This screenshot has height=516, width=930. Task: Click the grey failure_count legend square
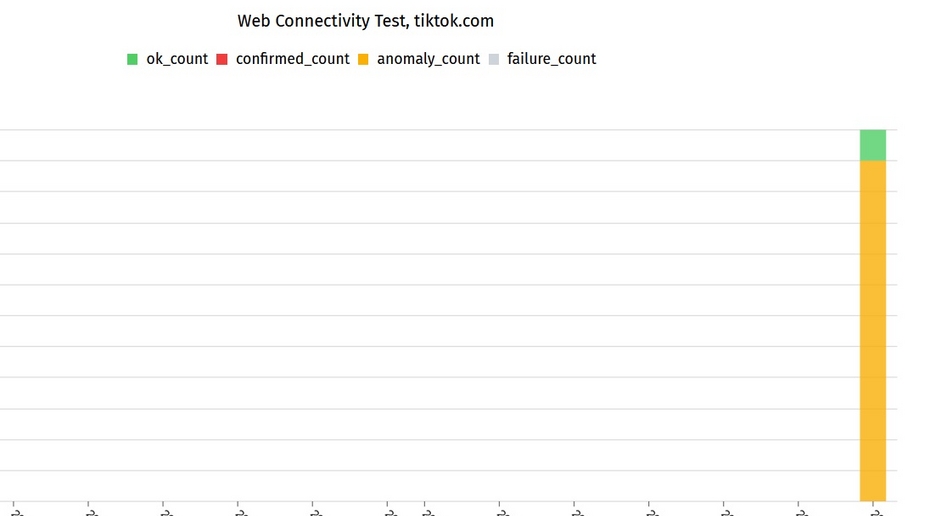[493, 59]
